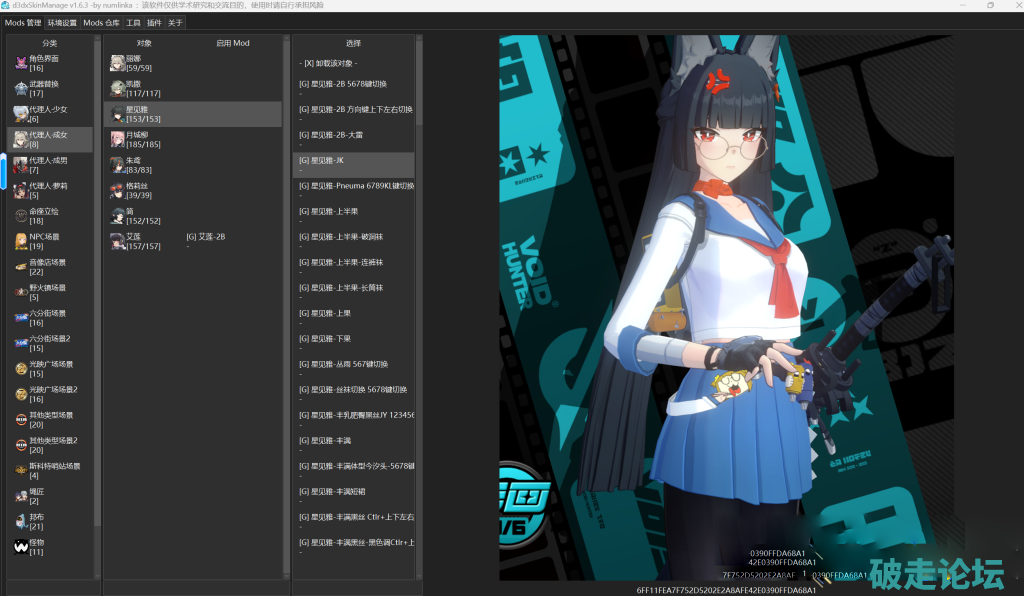The height and width of the screenshot is (596, 1024).
Task: Click 艾莲 character avatar in object list
Action: click(x=117, y=241)
